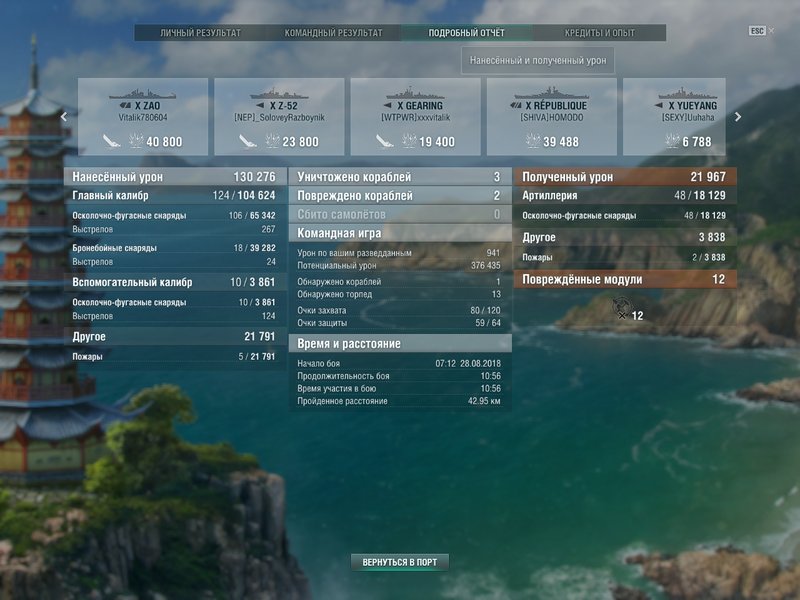The width and height of the screenshot is (800, 600).
Task: Select player name Vitalik780604
Action: click(143, 117)
